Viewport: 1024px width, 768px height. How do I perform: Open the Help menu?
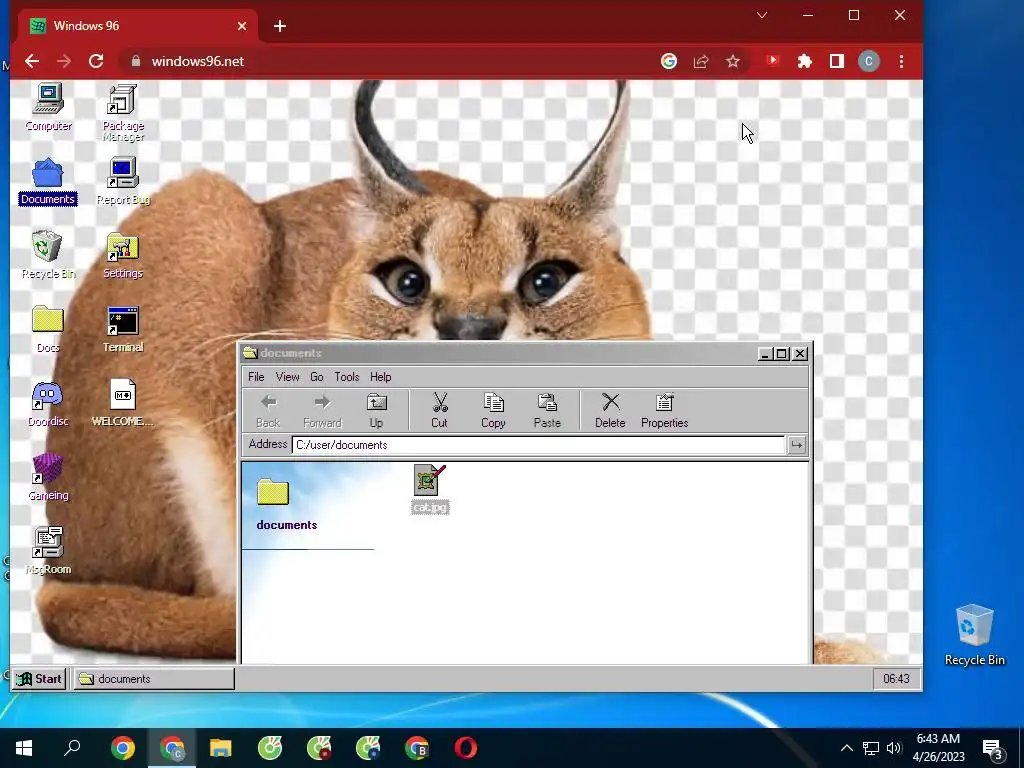(x=380, y=377)
